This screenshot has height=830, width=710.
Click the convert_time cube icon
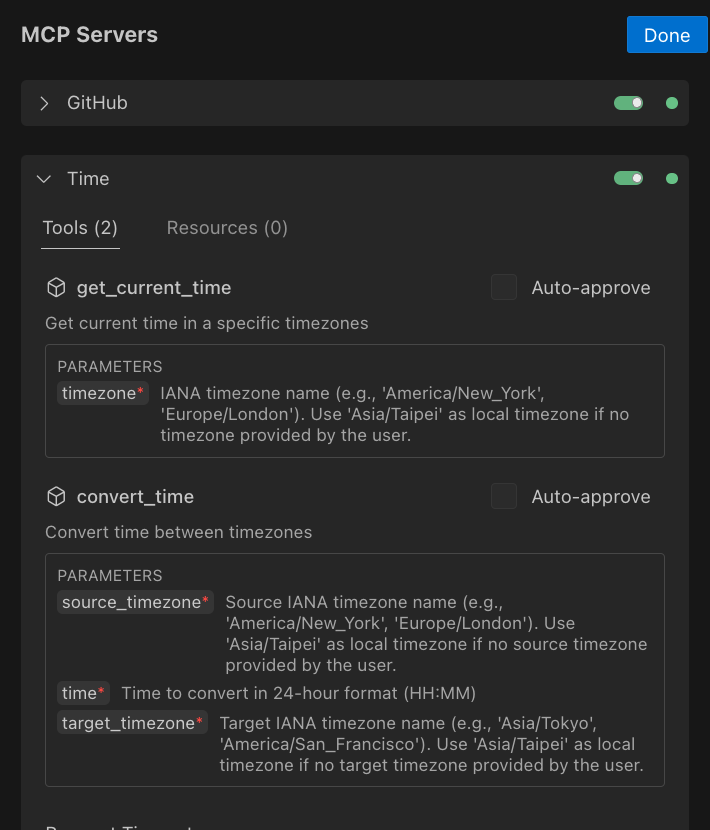57,497
